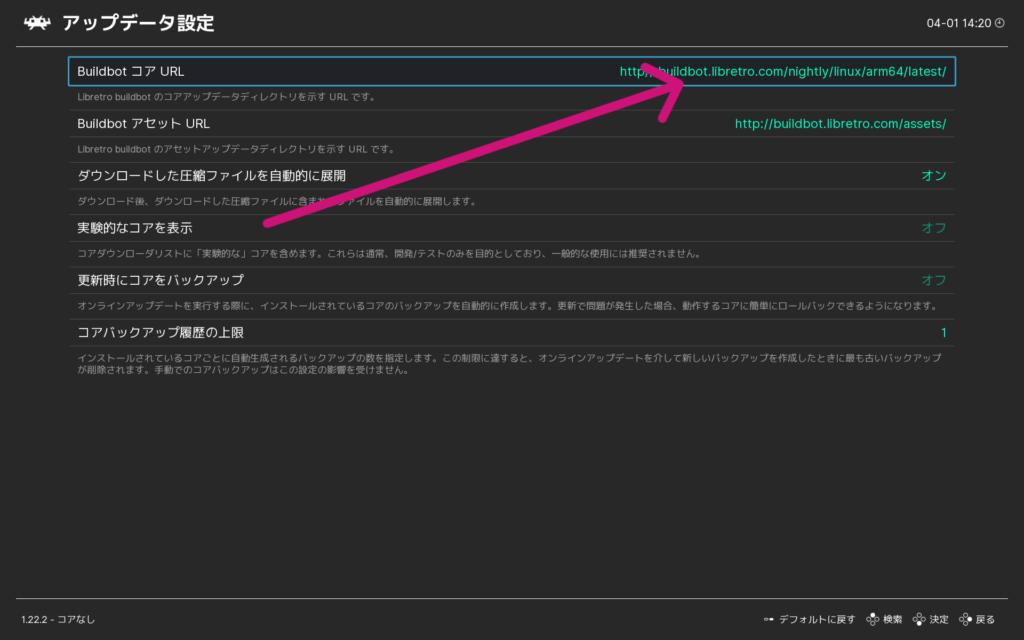Open the buildbot.libretro.com/assets/ URL value
This screenshot has height=640, width=1024.
click(x=840, y=124)
